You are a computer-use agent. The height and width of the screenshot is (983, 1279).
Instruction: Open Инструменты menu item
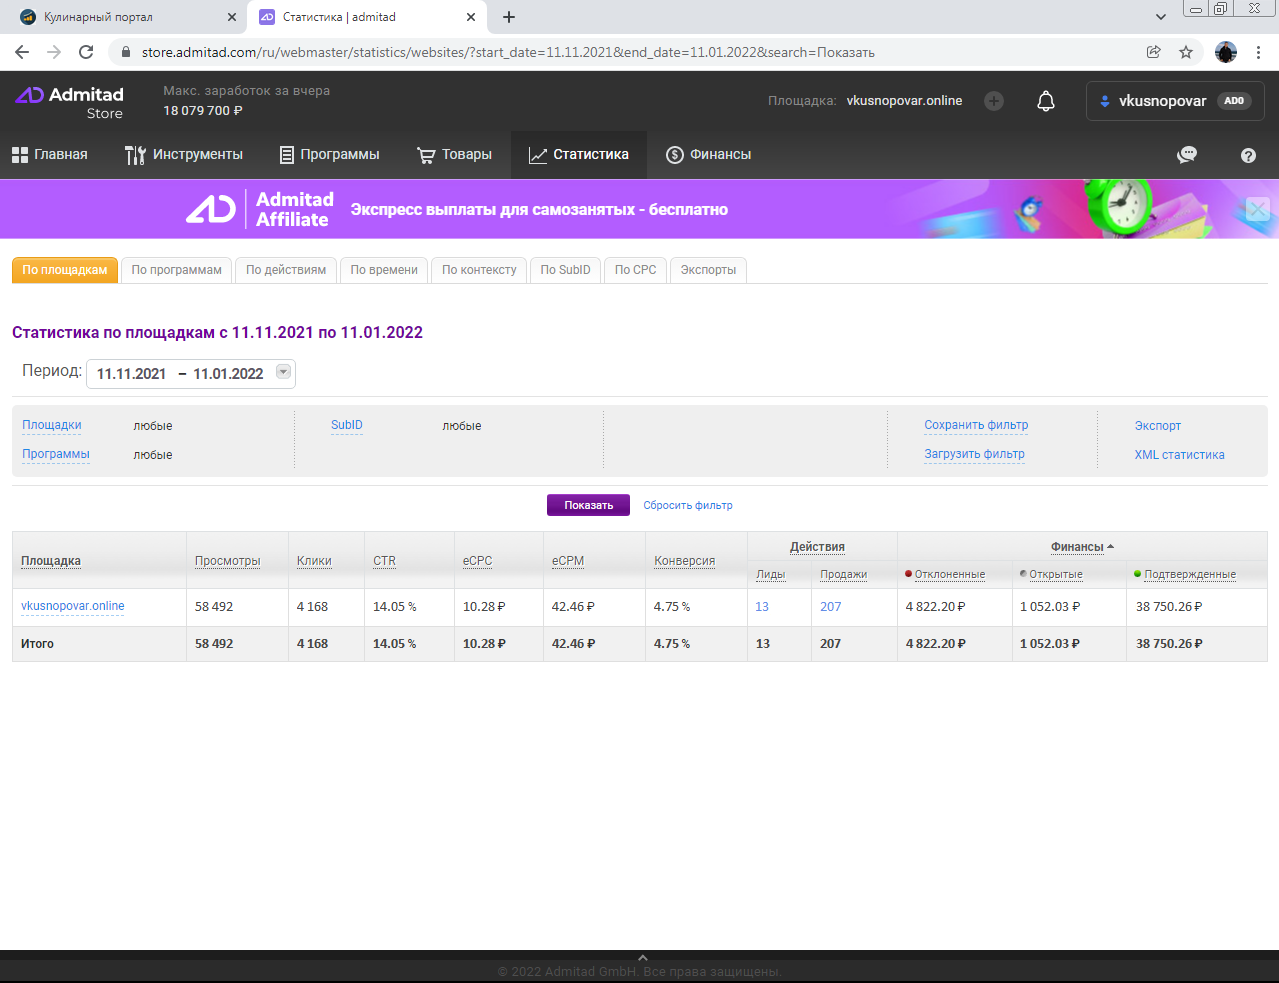(x=184, y=155)
